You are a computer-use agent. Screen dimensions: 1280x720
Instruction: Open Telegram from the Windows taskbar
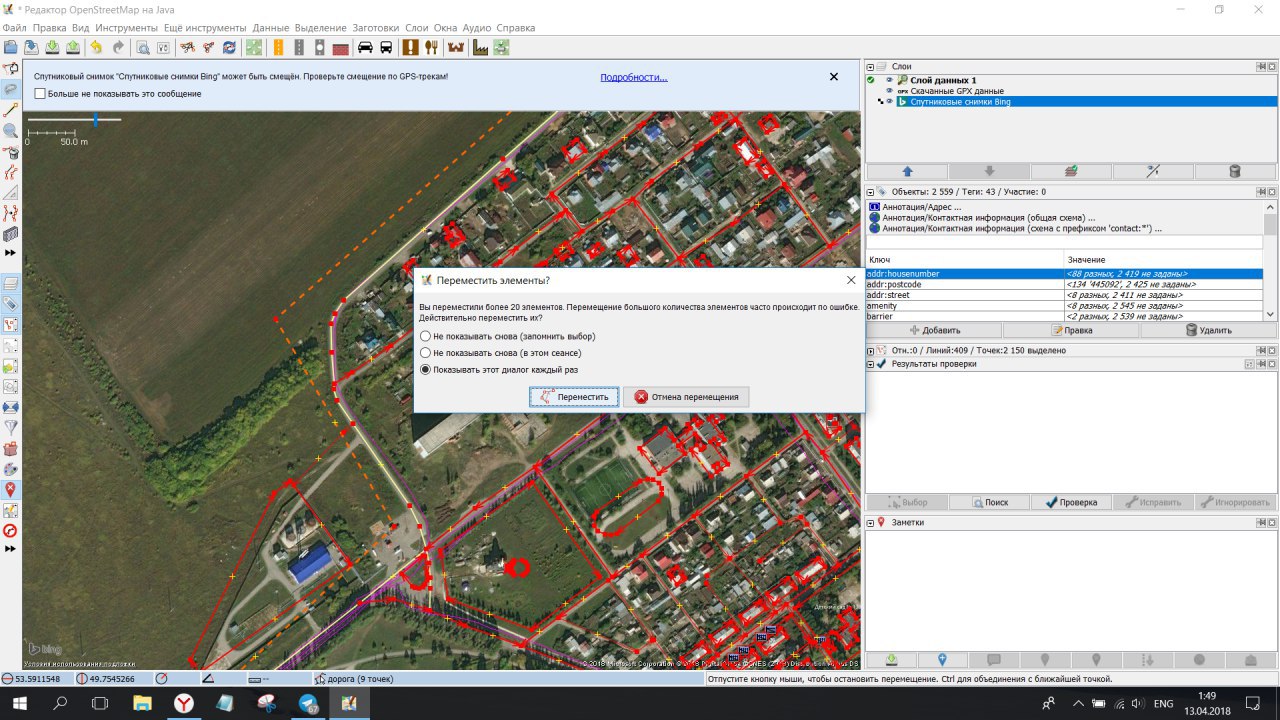308,703
